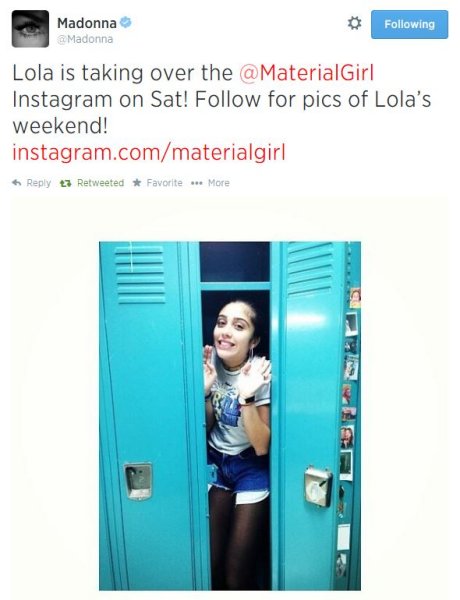Viewport: 460px width, 600px height.
Task: Expand the More options menu
Action: click(219, 183)
